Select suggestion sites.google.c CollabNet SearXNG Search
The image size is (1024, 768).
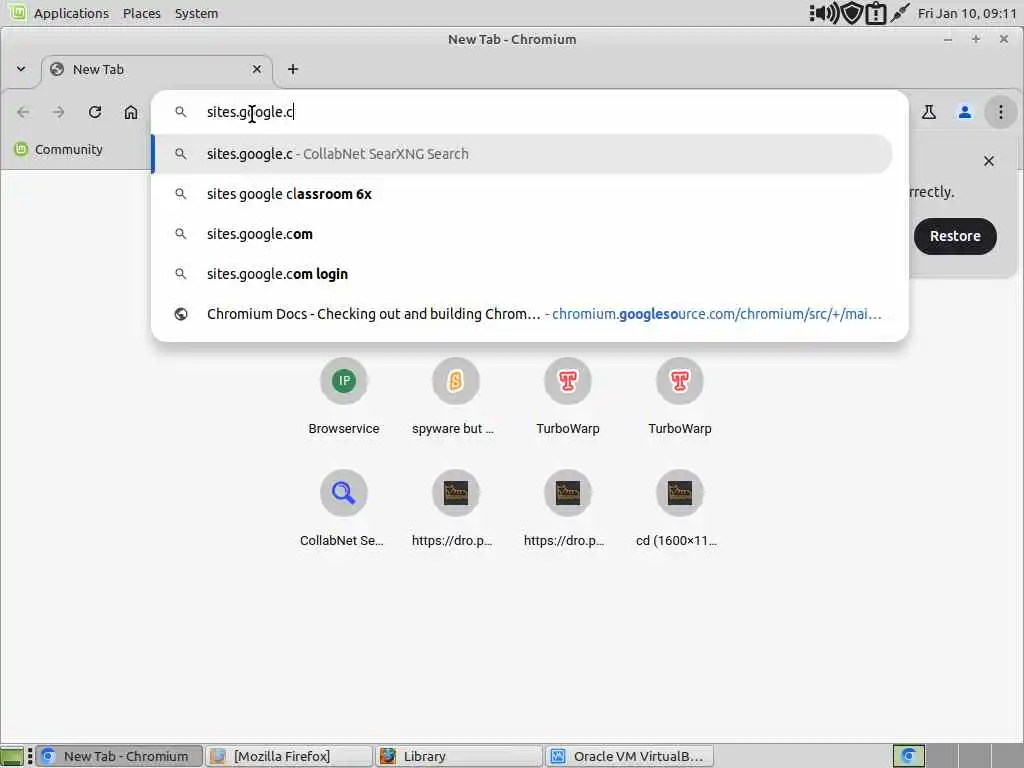[522, 154]
